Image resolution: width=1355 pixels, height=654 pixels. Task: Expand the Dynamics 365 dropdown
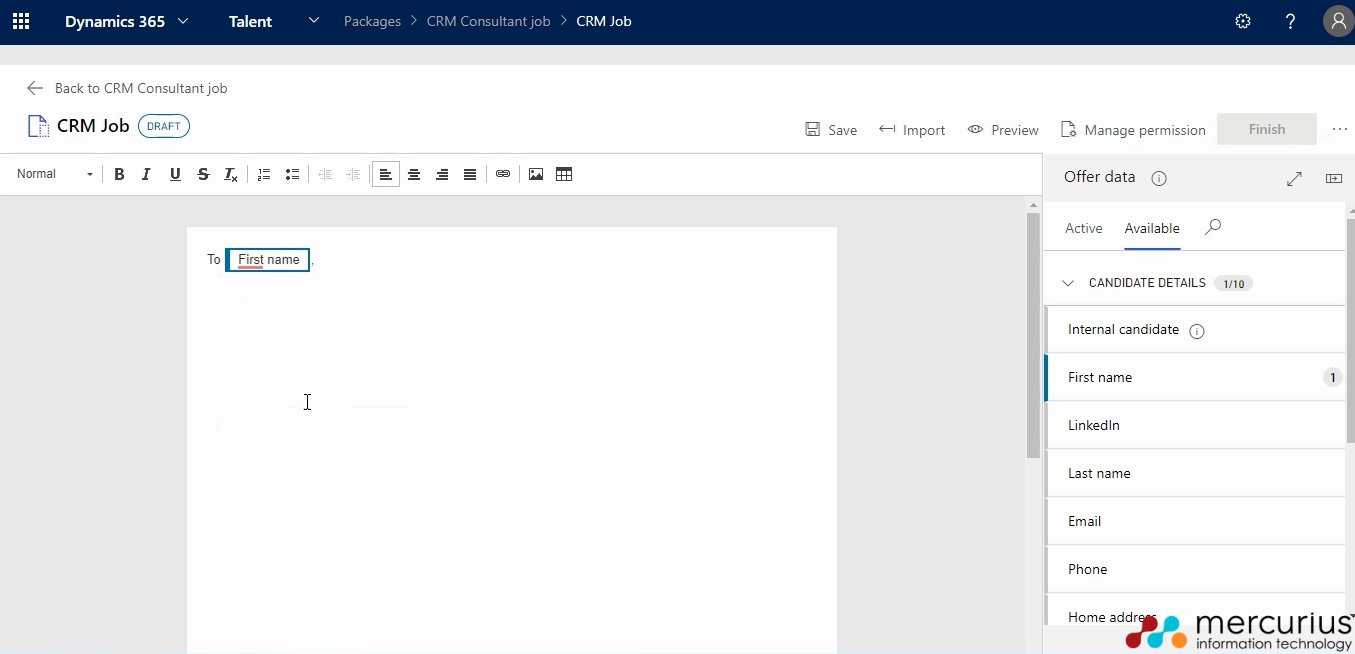(183, 21)
